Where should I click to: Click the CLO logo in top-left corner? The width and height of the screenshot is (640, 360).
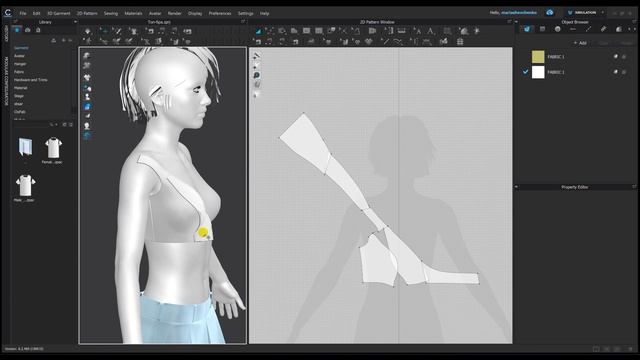coord(8,13)
